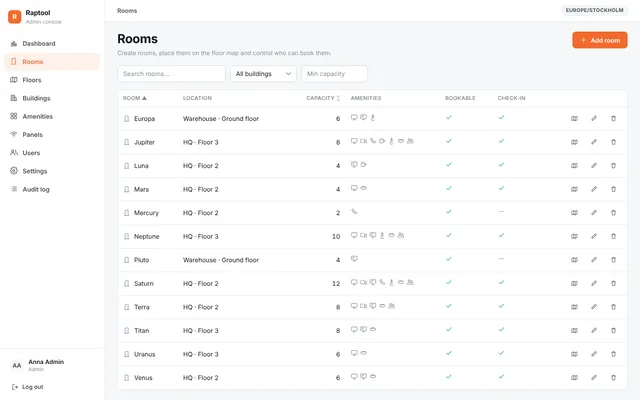Show Pluto room on floor map

(574, 260)
